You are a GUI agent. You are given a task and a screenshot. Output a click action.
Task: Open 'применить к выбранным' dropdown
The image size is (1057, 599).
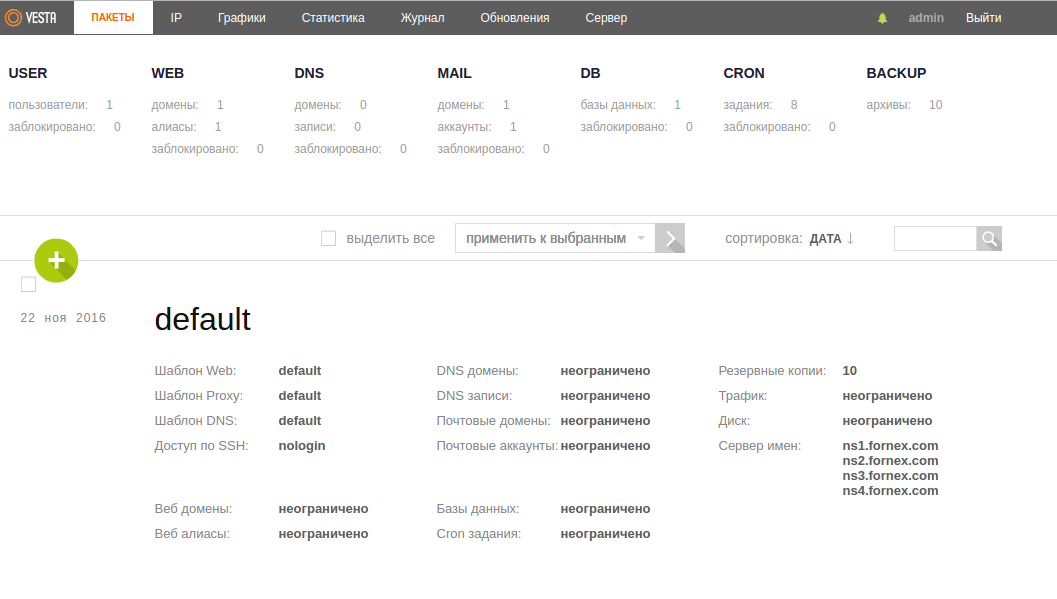tap(555, 238)
